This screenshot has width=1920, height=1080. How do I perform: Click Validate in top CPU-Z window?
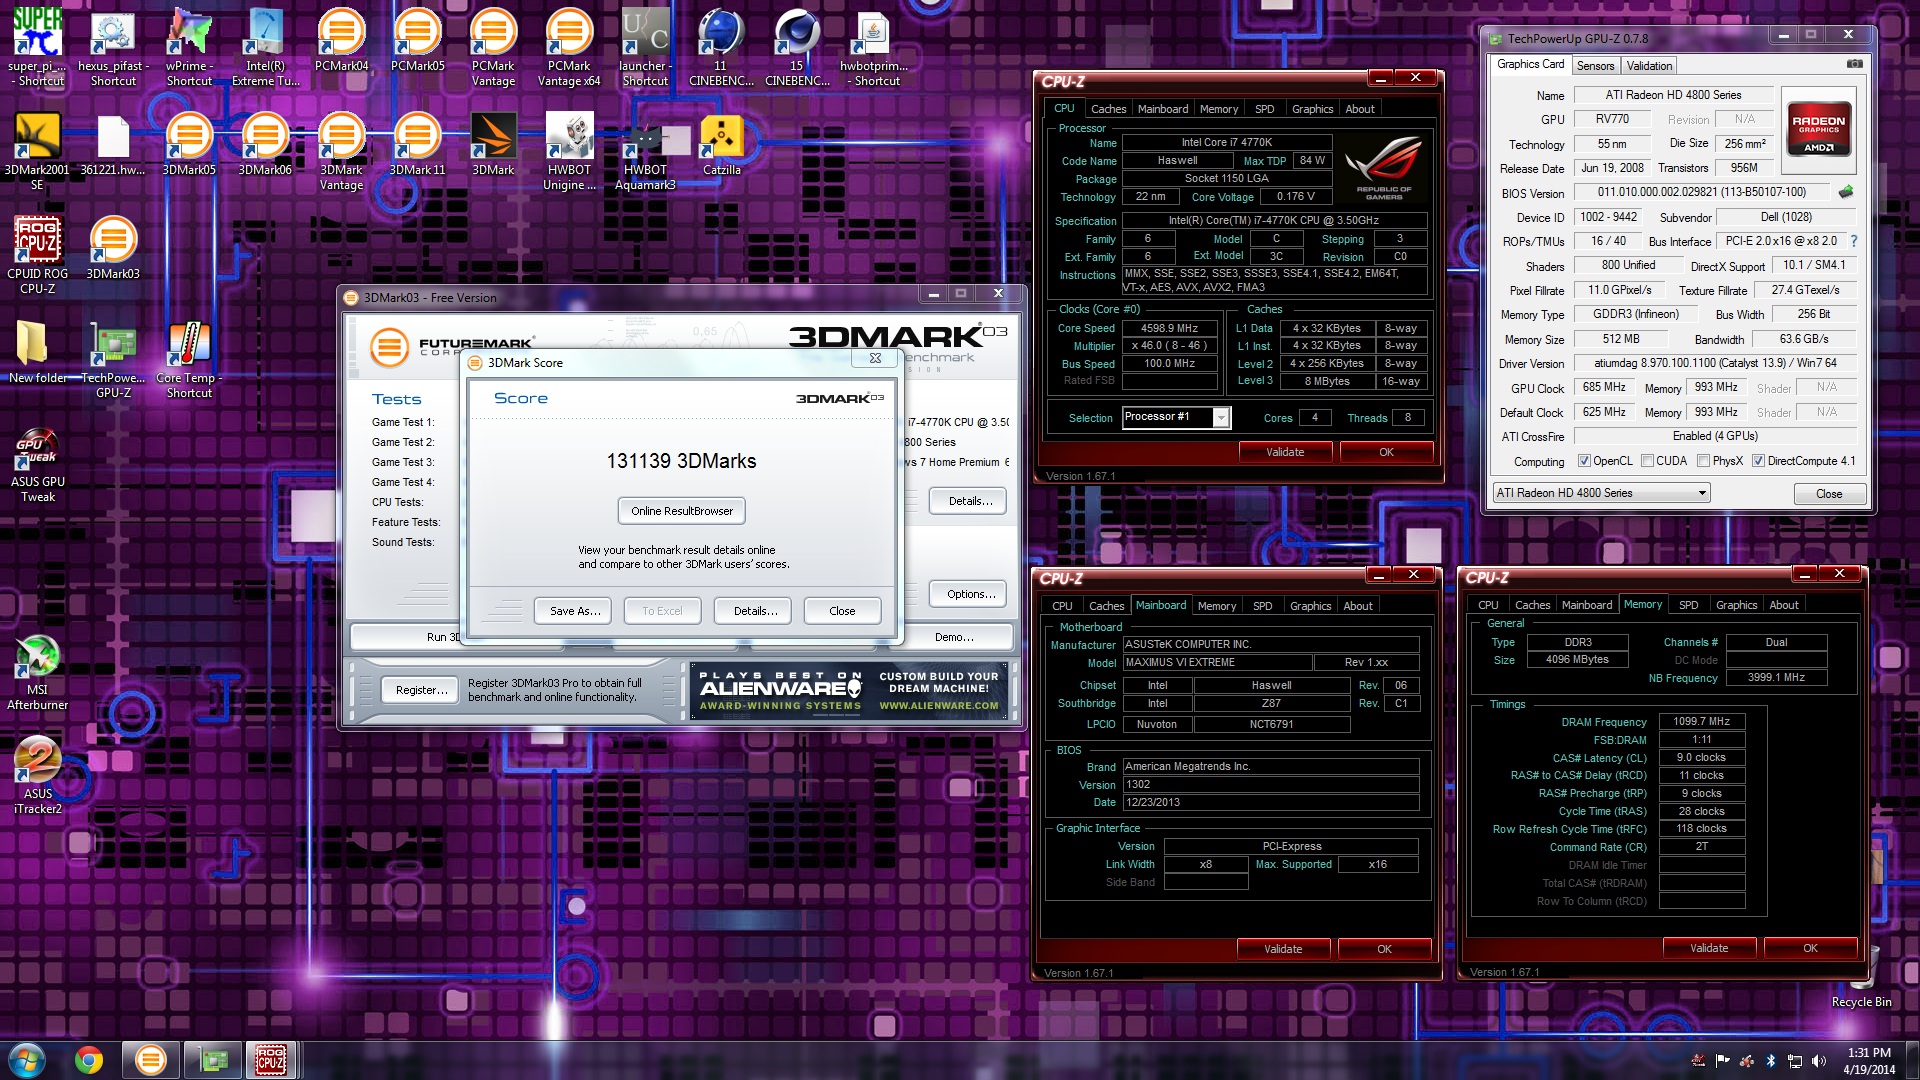point(1285,452)
